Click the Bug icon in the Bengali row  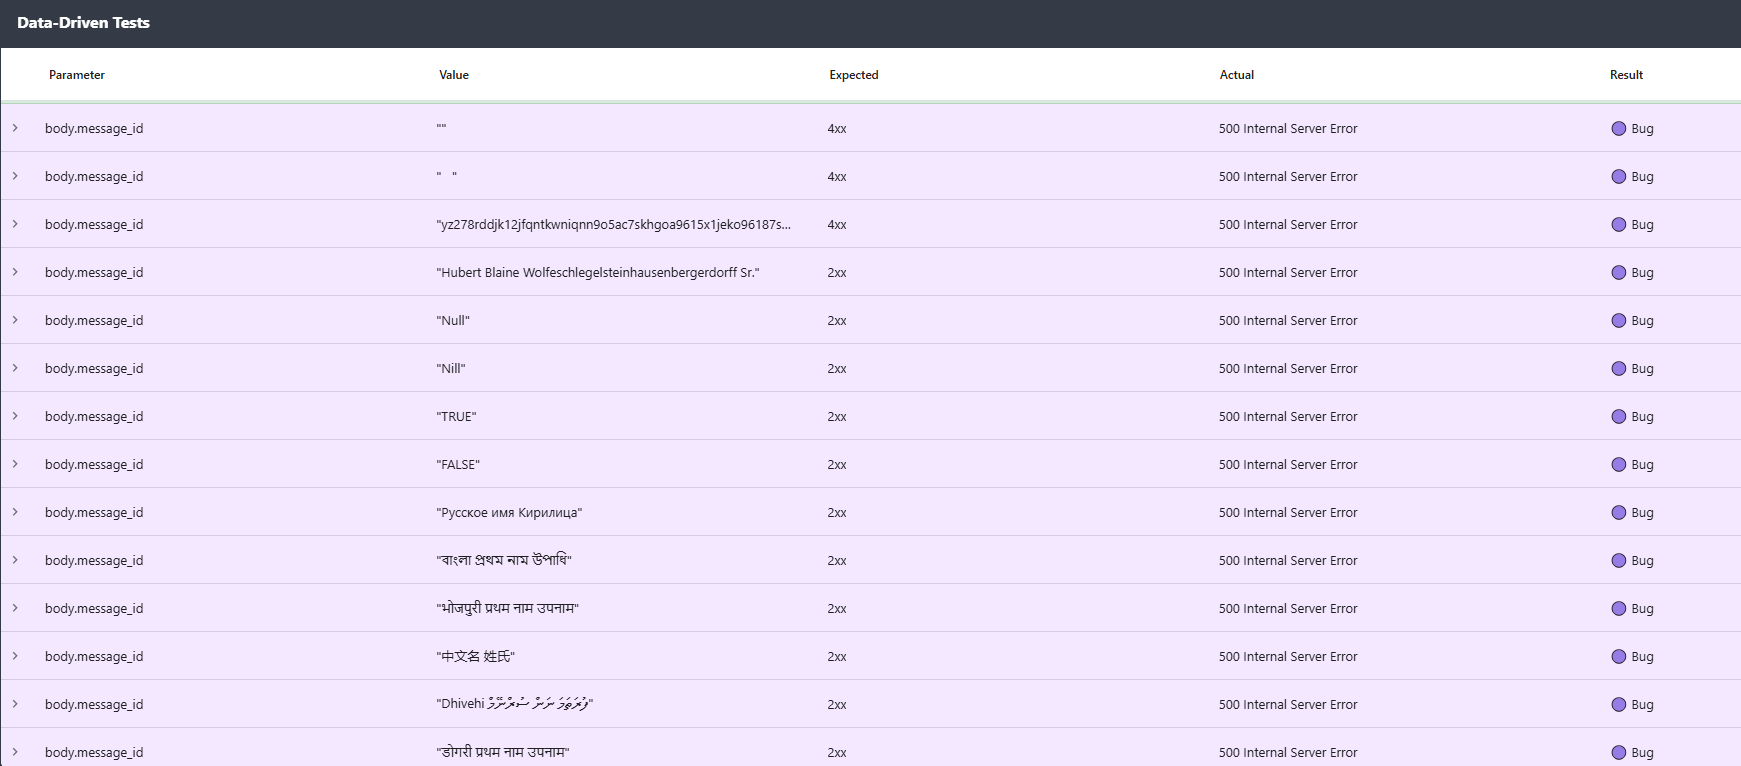pos(1618,560)
